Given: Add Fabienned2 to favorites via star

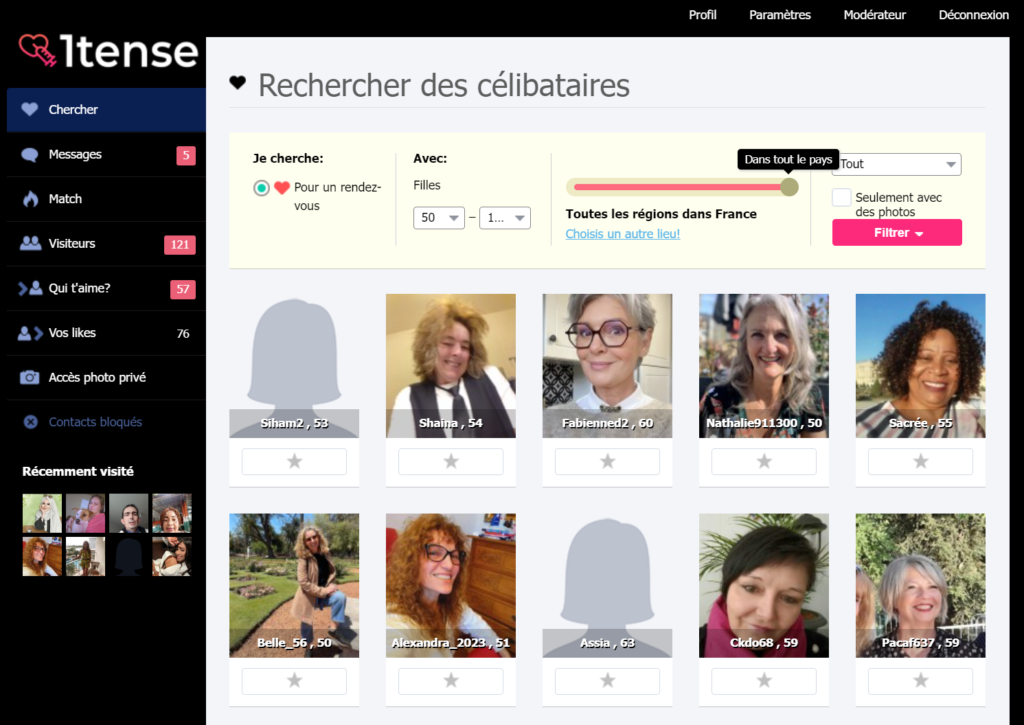Looking at the screenshot, I should point(607,462).
